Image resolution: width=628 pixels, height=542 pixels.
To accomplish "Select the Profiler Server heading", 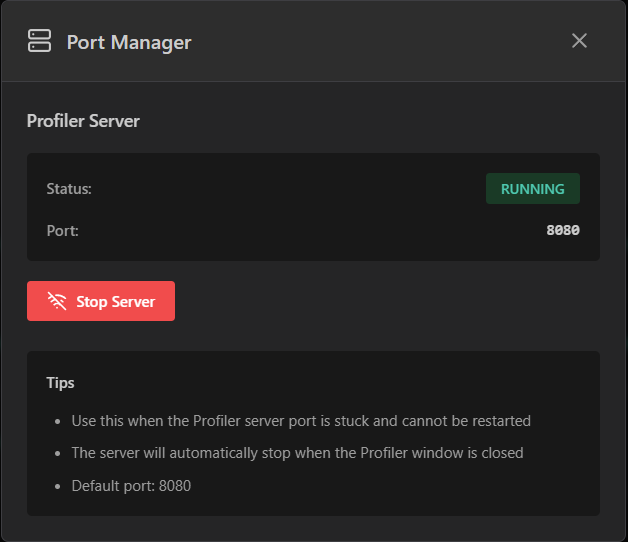I will coord(83,121).
